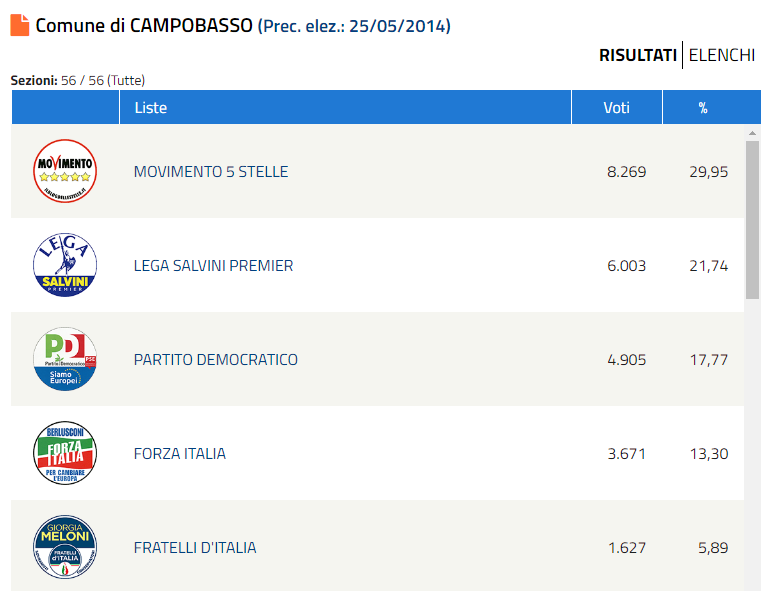Viewport: 776px width, 591px height.
Task: Click the previous election date 25/05/2014
Action: click(399, 26)
